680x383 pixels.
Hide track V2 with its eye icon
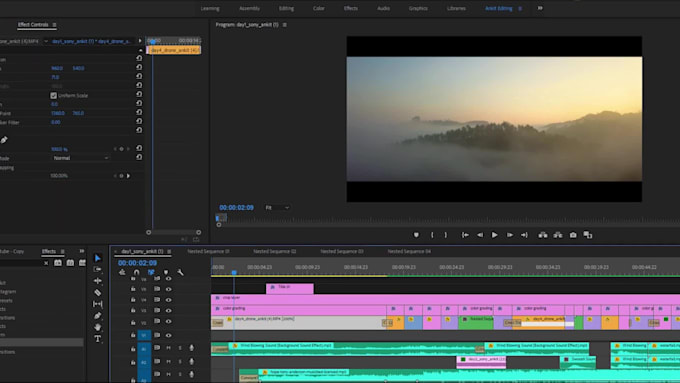tap(168, 321)
